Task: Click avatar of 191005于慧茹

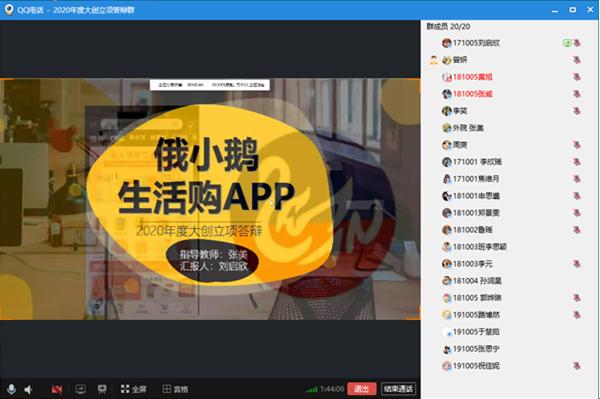Action: [447, 332]
